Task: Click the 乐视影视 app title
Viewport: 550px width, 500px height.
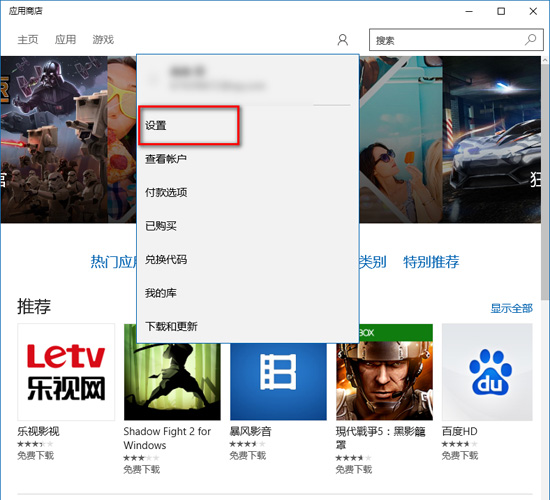Action: tap(38, 431)
